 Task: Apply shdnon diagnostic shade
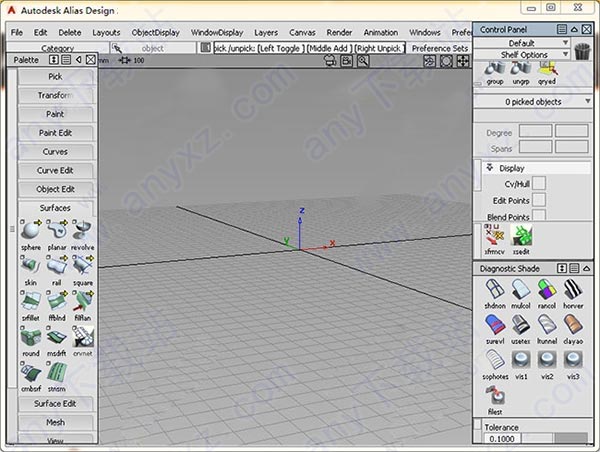pos(495,289)
